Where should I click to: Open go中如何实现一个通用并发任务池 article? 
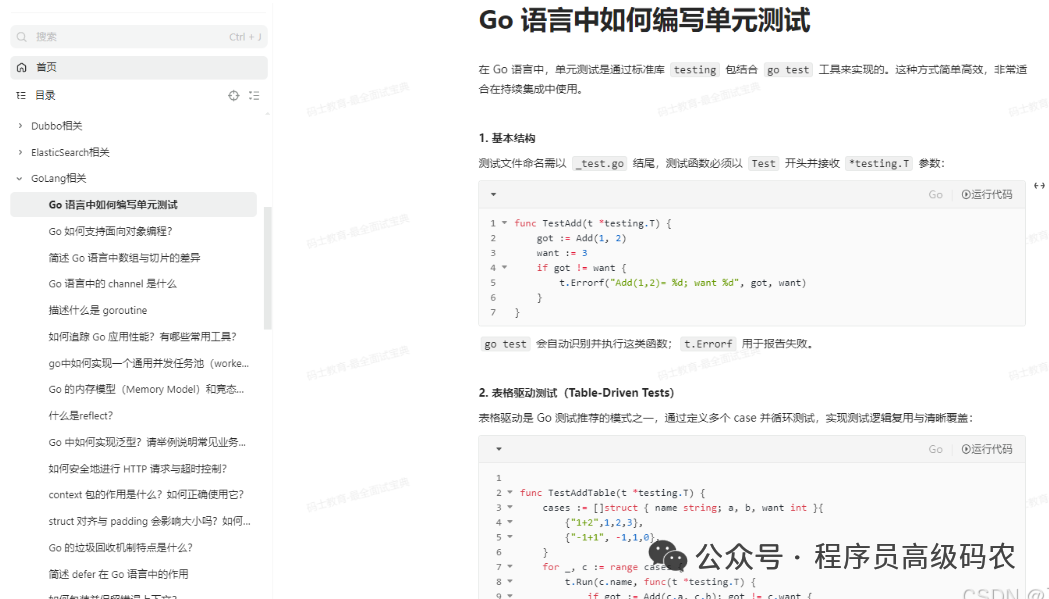click(149, 363)
